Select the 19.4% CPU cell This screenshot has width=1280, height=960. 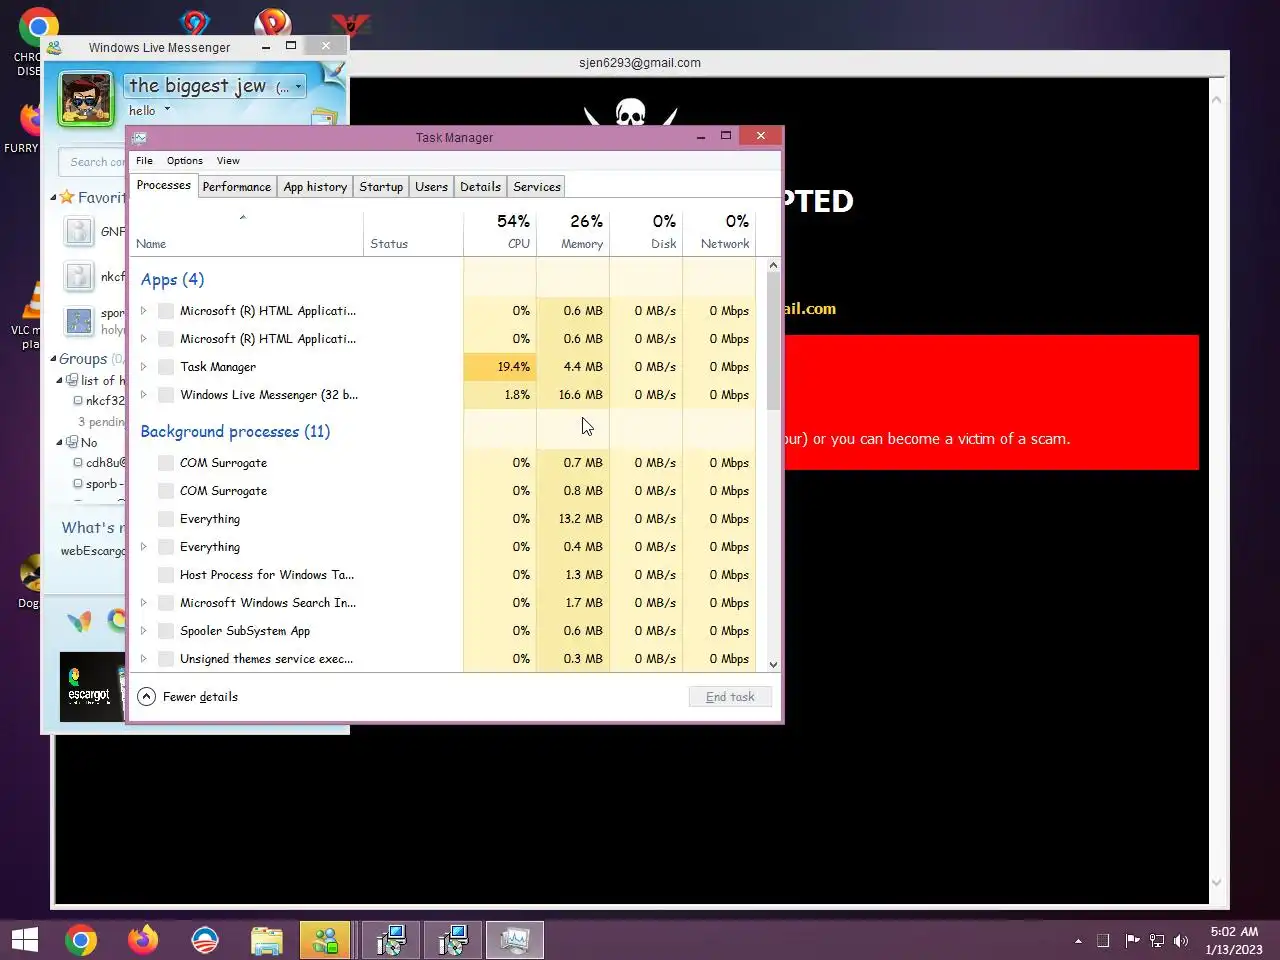(500, 367)
